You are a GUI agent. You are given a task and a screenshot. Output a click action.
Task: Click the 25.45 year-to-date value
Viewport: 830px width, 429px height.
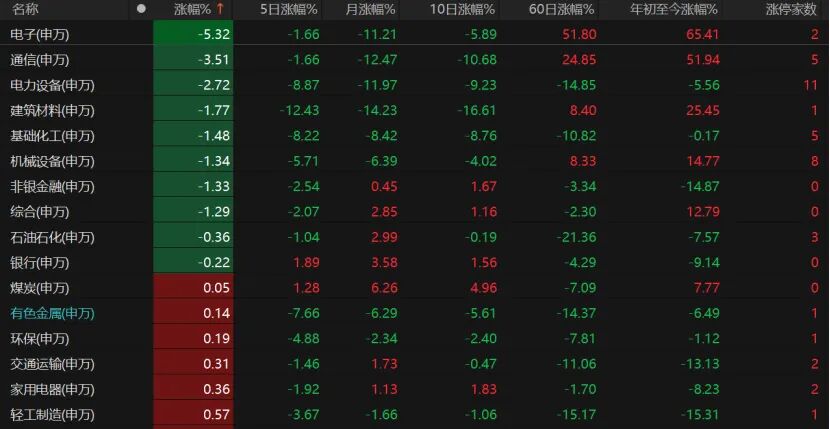point(703,111)
